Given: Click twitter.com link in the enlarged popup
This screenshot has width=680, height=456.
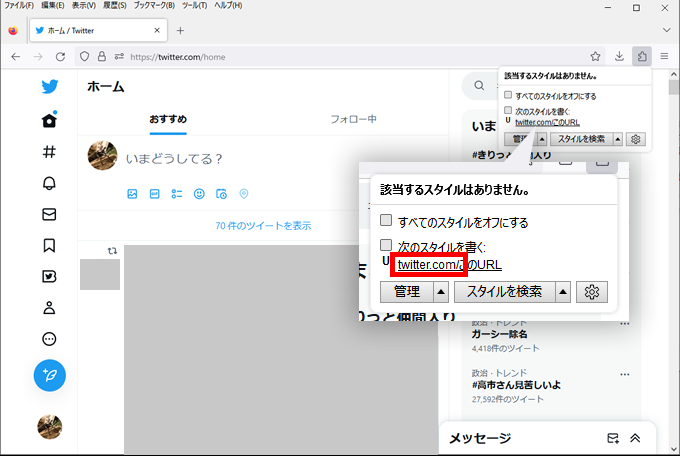Looking at the screenshot, I should pos(428,265).
